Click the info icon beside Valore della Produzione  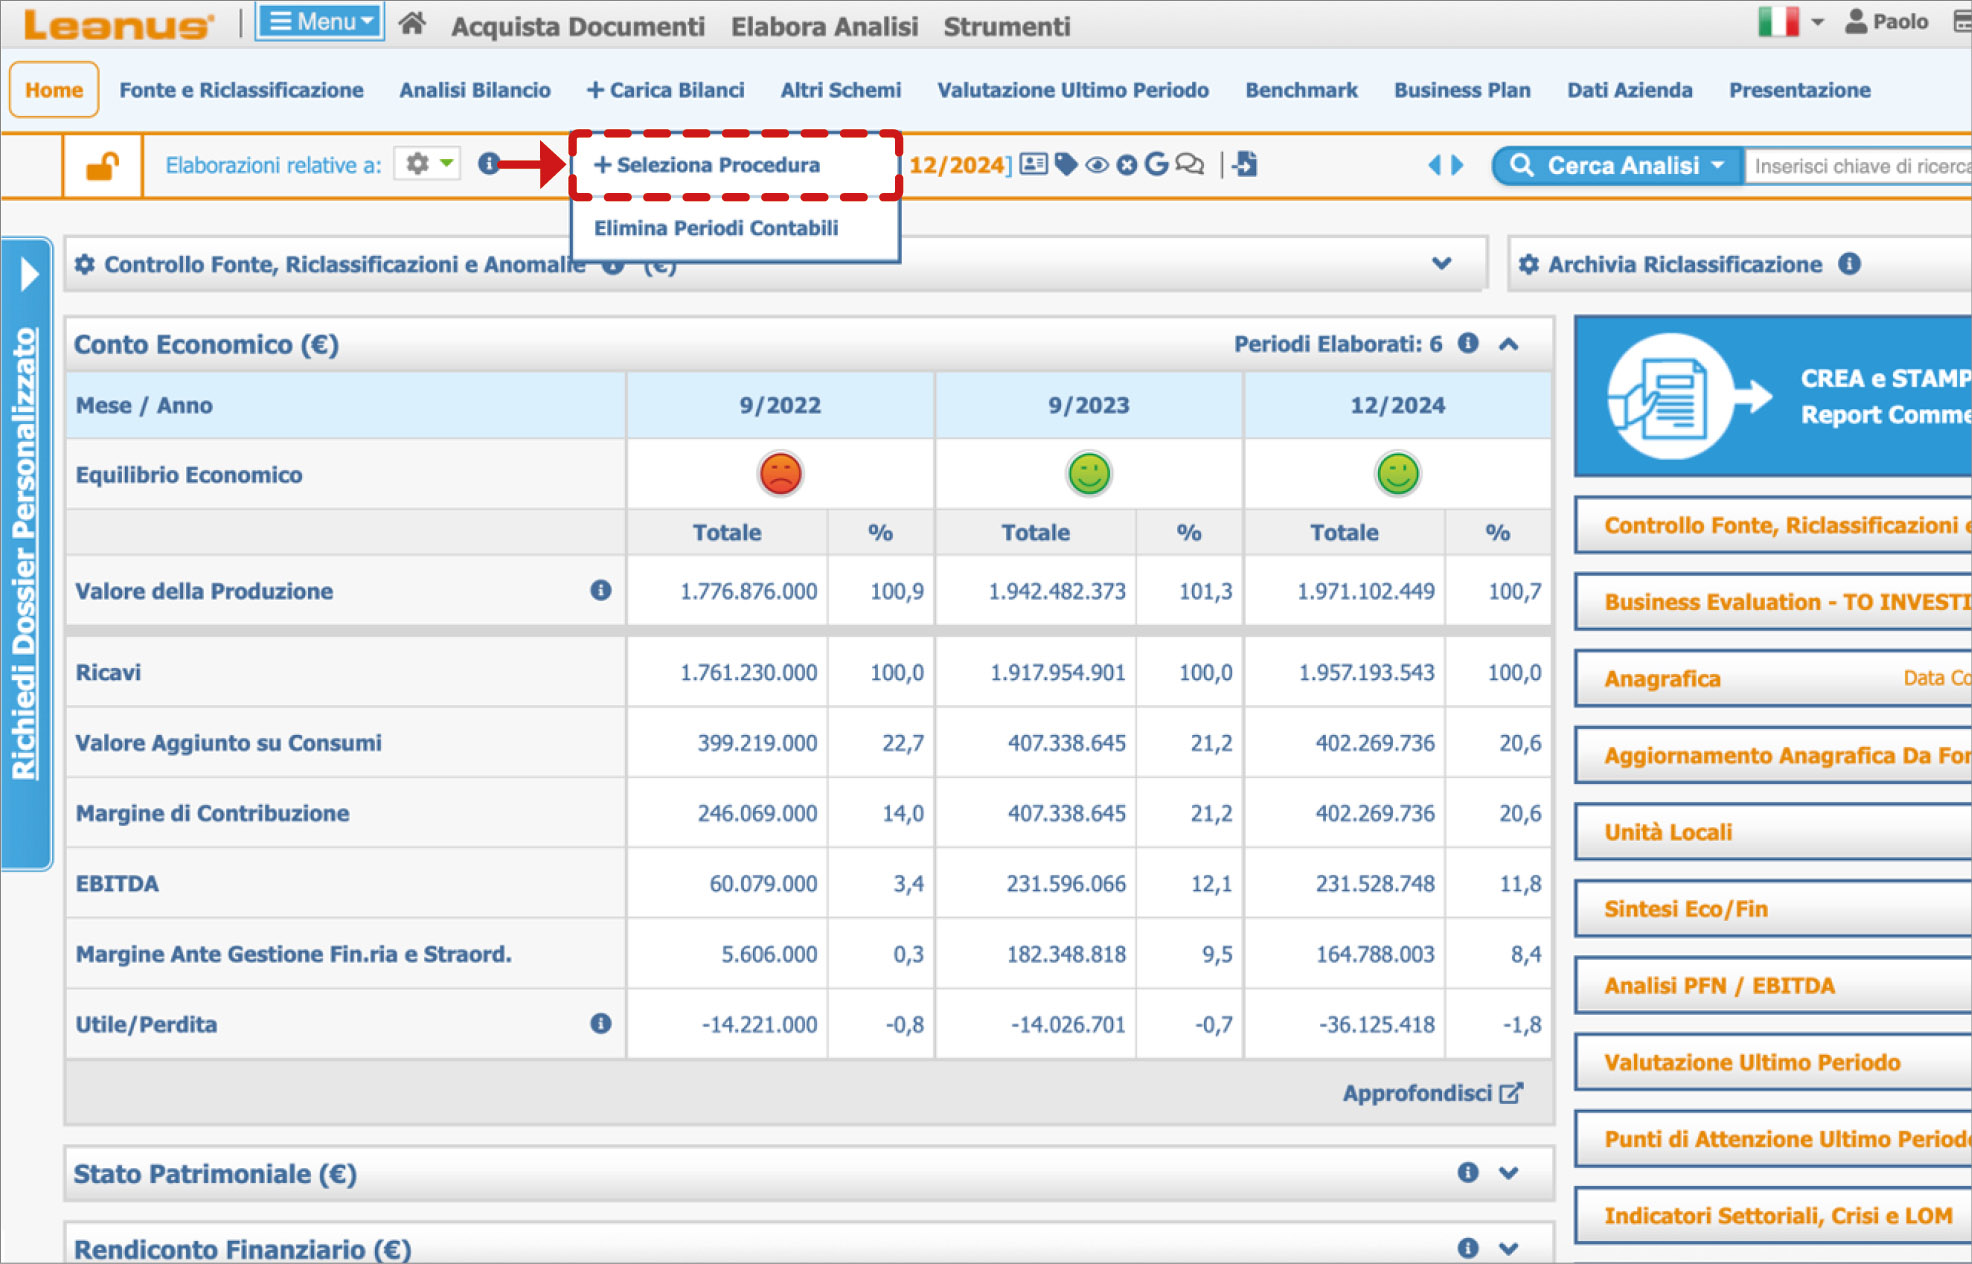pyautogui.click(x=600, y=590)
